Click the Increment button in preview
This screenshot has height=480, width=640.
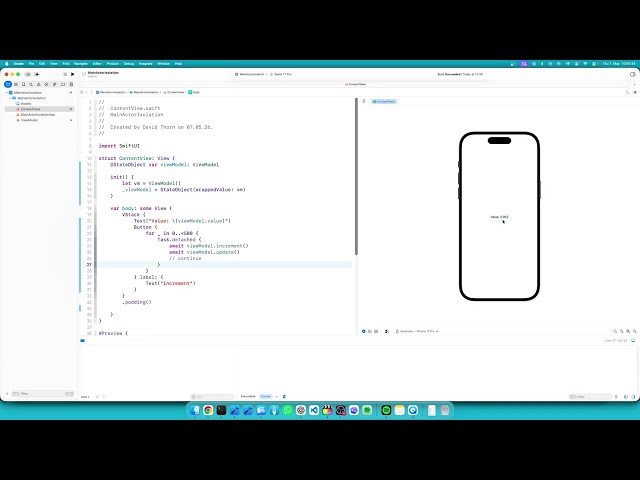pyautogui.click(x=499, y=223)
